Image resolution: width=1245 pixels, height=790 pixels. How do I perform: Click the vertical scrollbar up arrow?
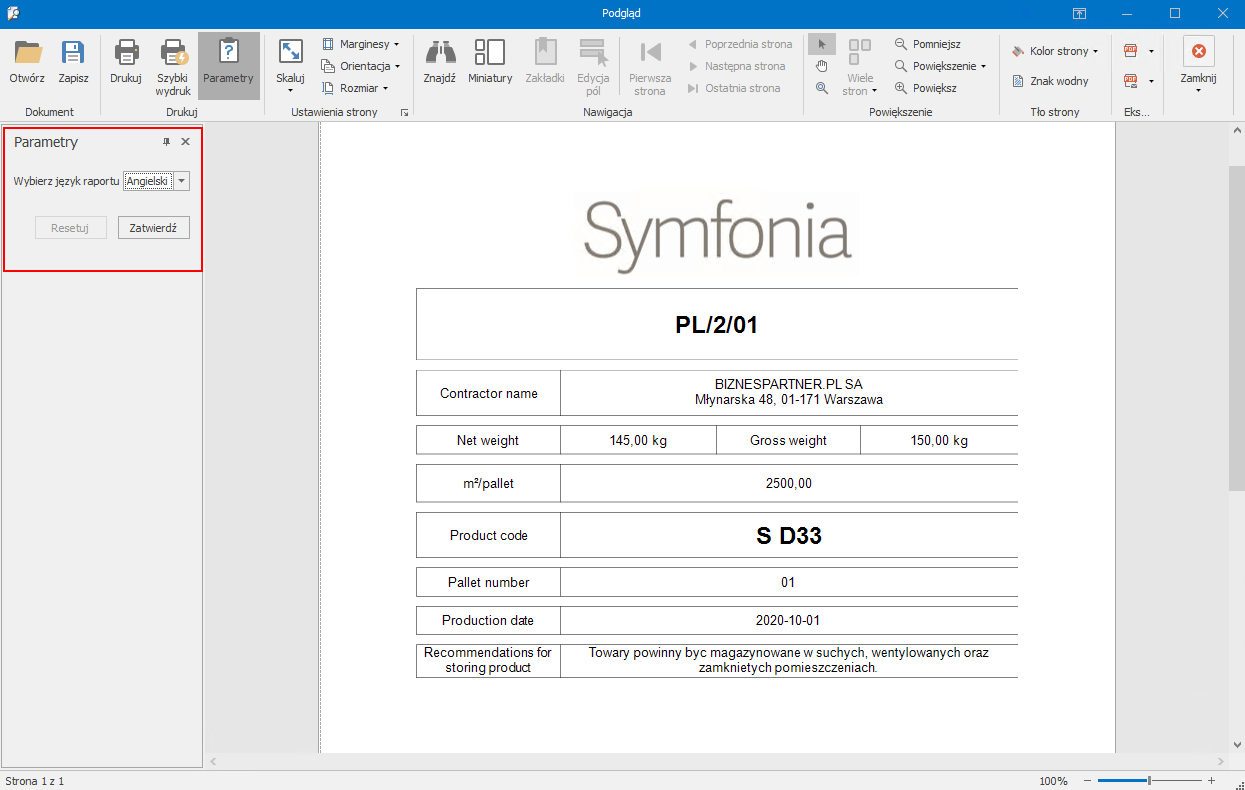[x=1236, y=132]
